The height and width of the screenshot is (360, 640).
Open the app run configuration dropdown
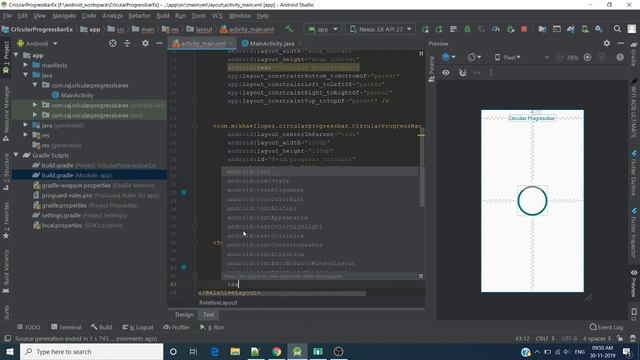(322, 29)
